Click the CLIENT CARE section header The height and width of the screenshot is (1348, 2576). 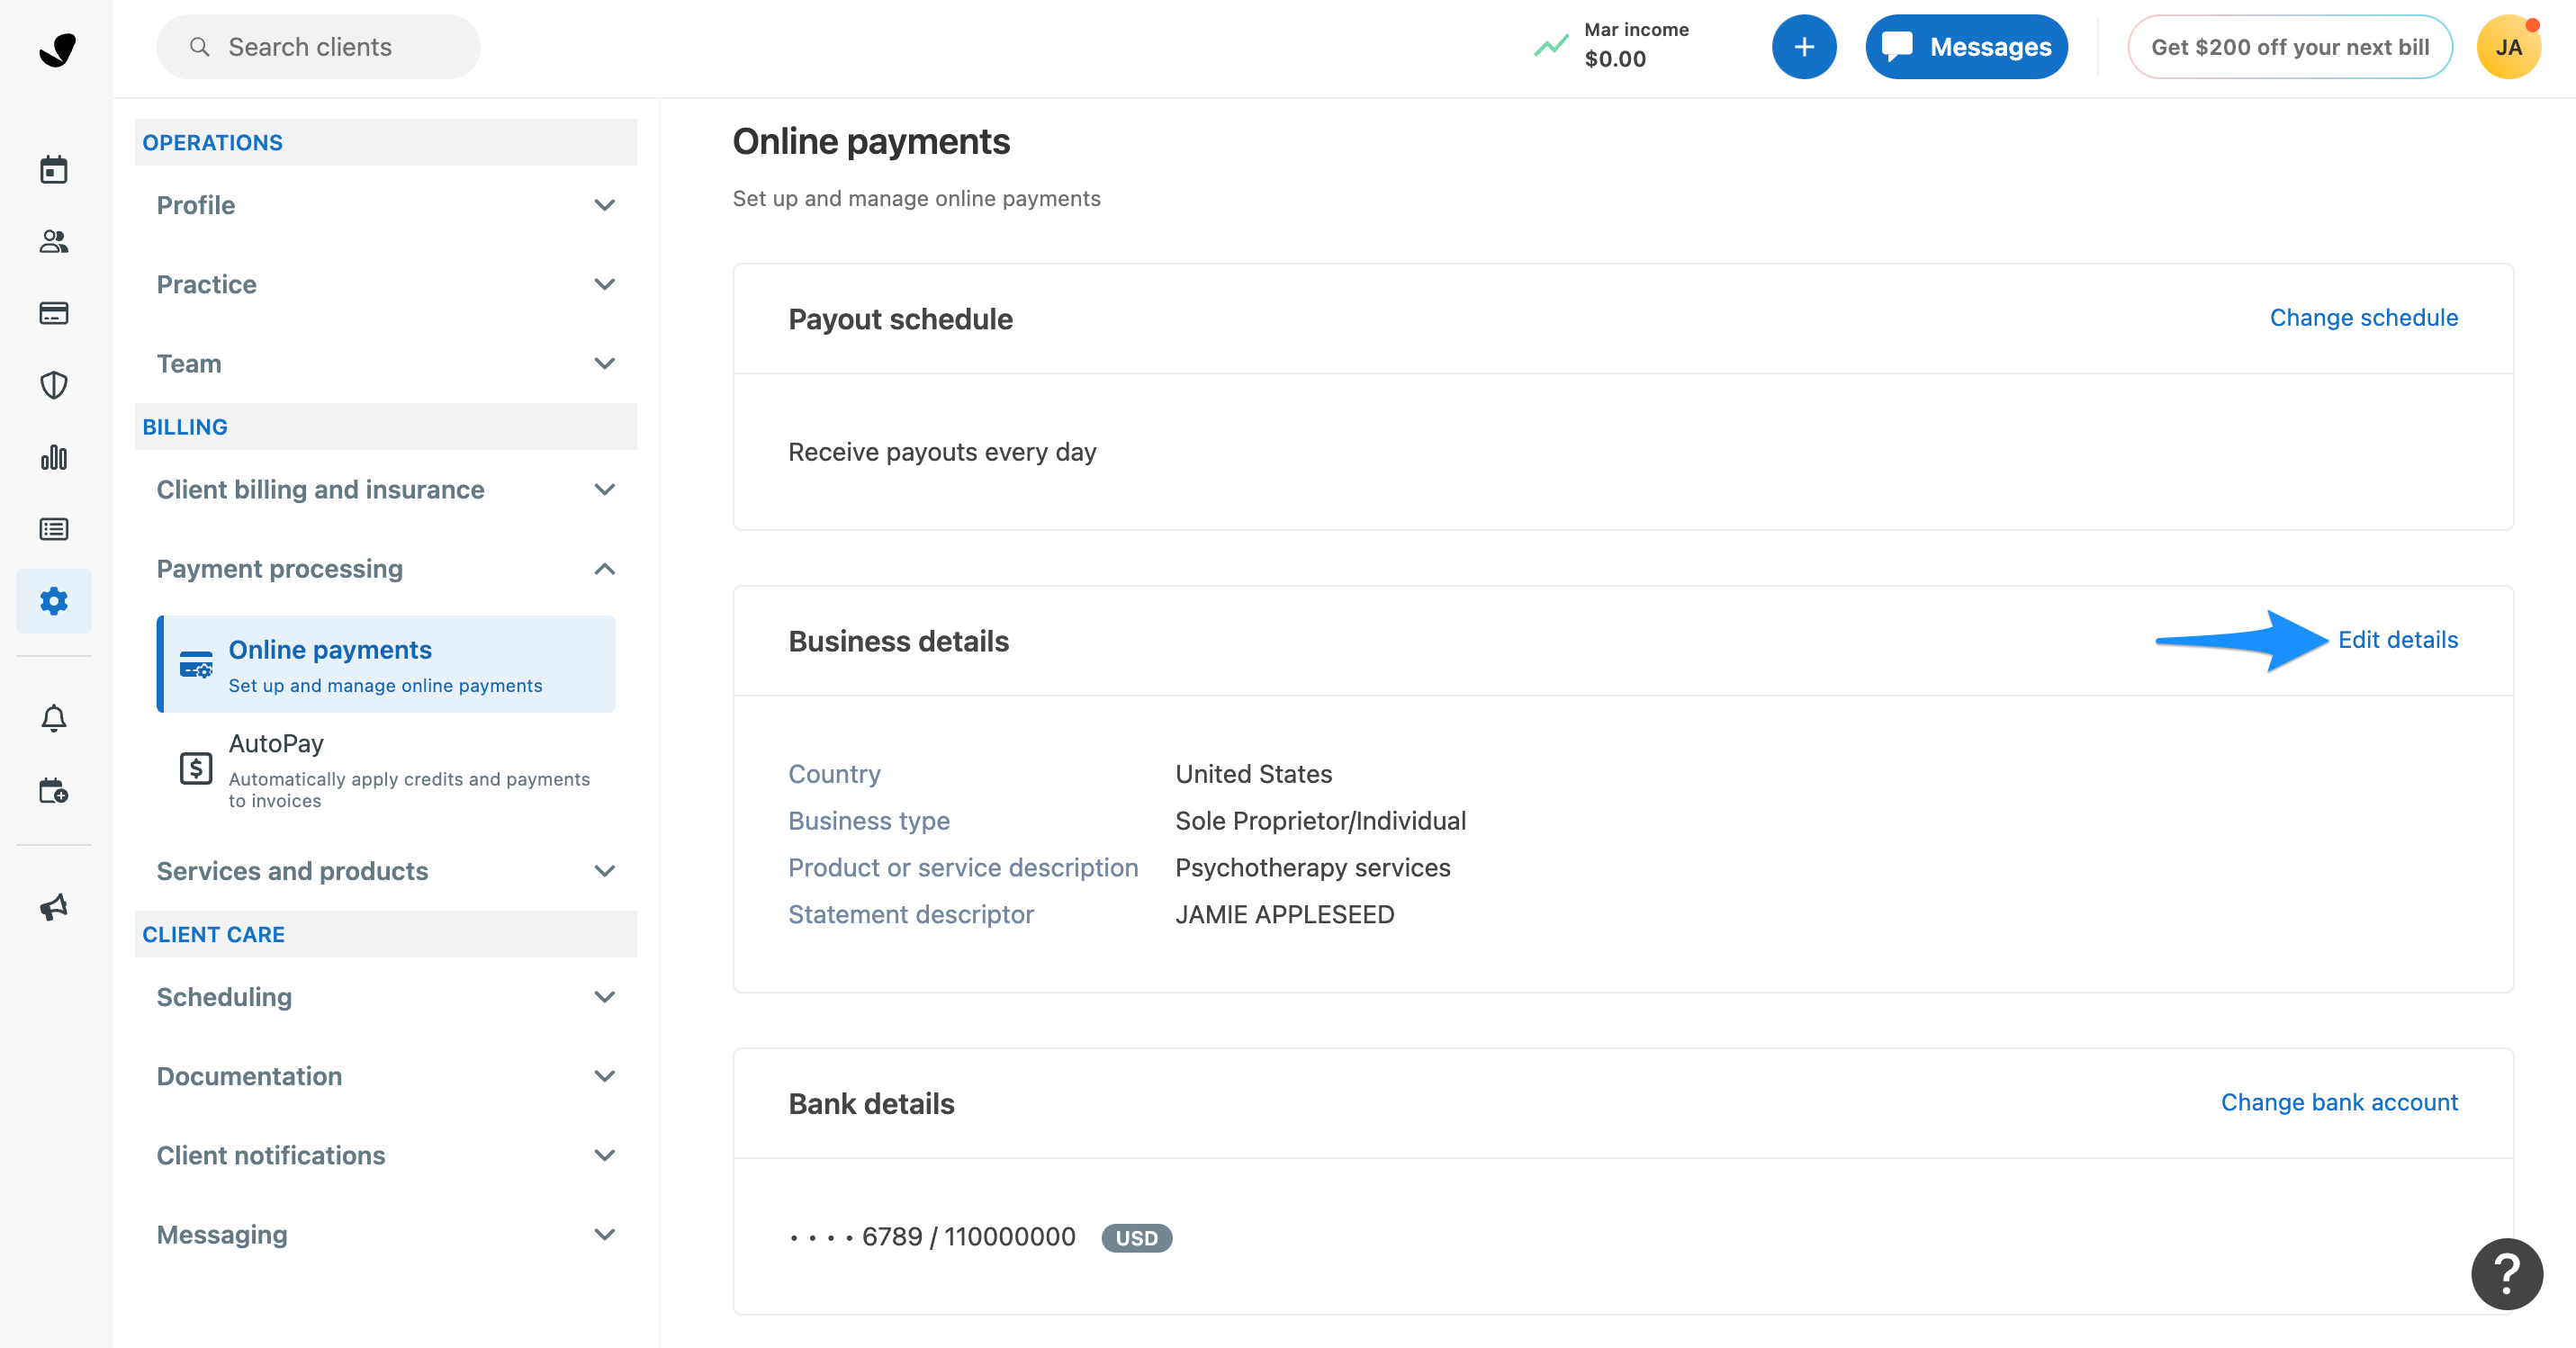point(386,934)
